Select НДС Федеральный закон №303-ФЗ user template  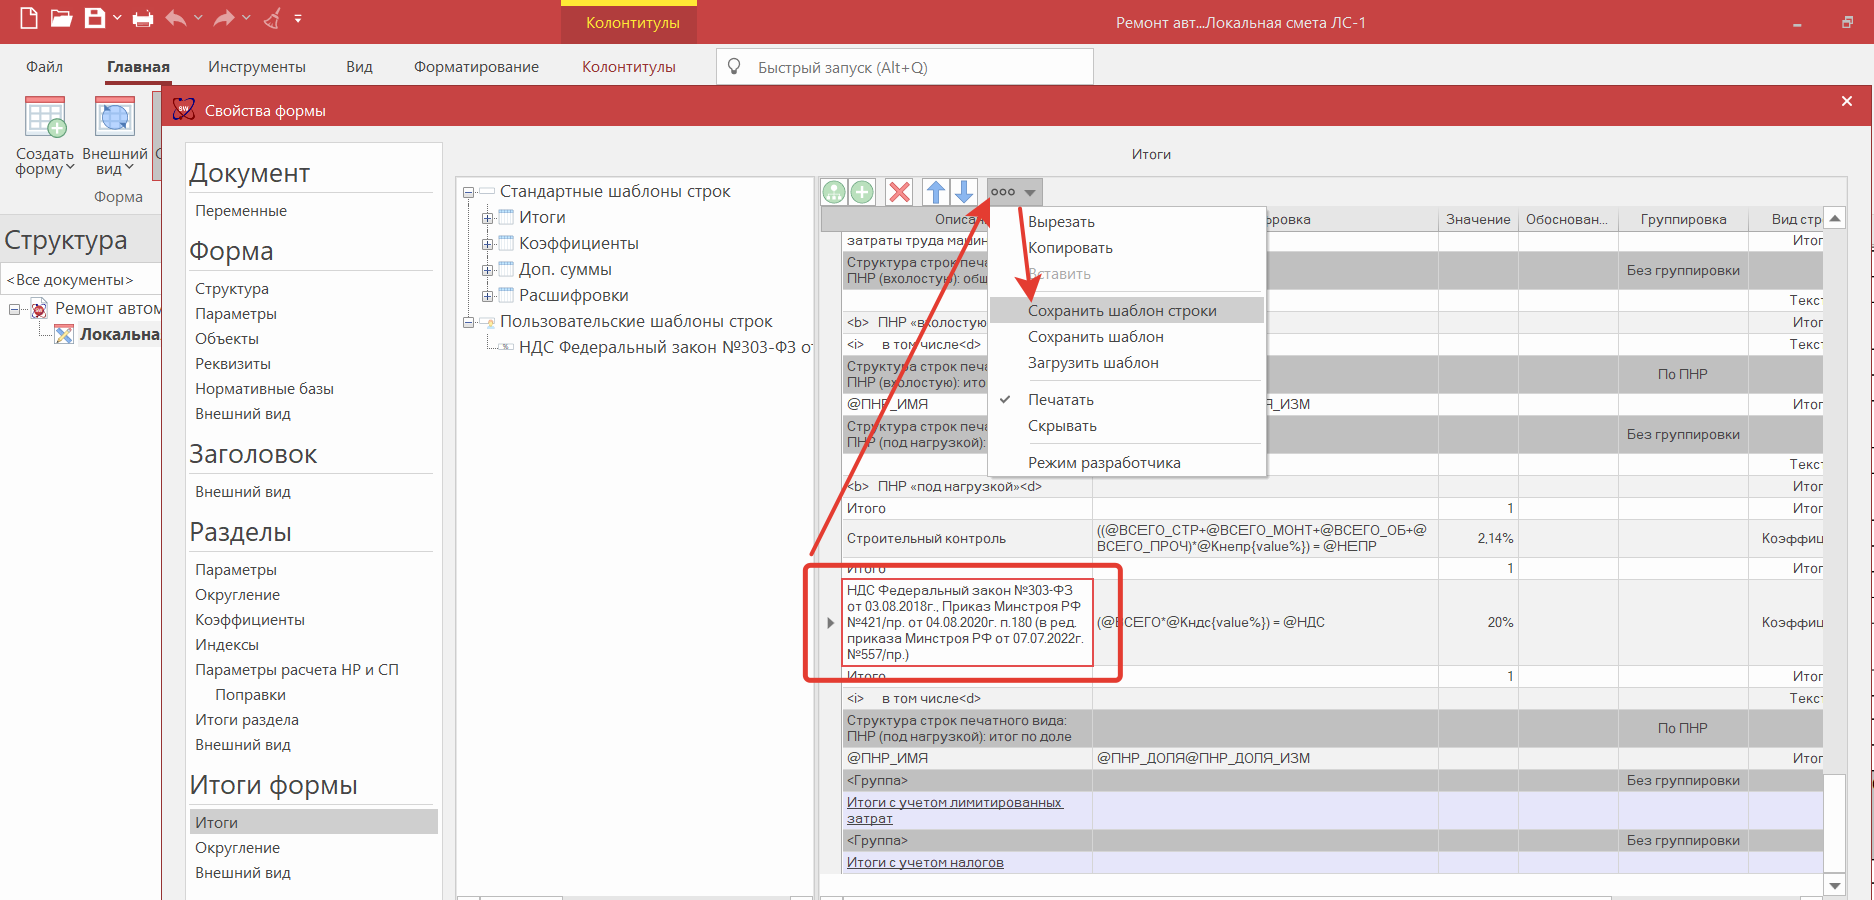[665, 347]
